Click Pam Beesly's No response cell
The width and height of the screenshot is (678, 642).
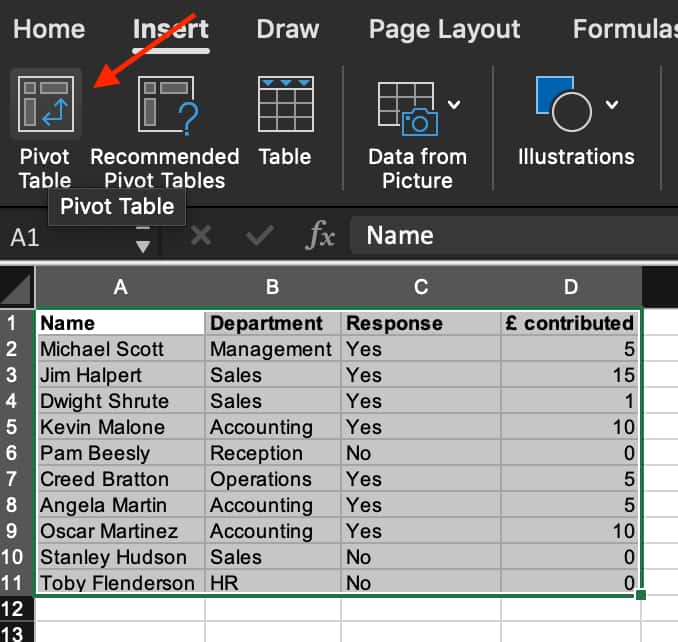click(421, 453)
